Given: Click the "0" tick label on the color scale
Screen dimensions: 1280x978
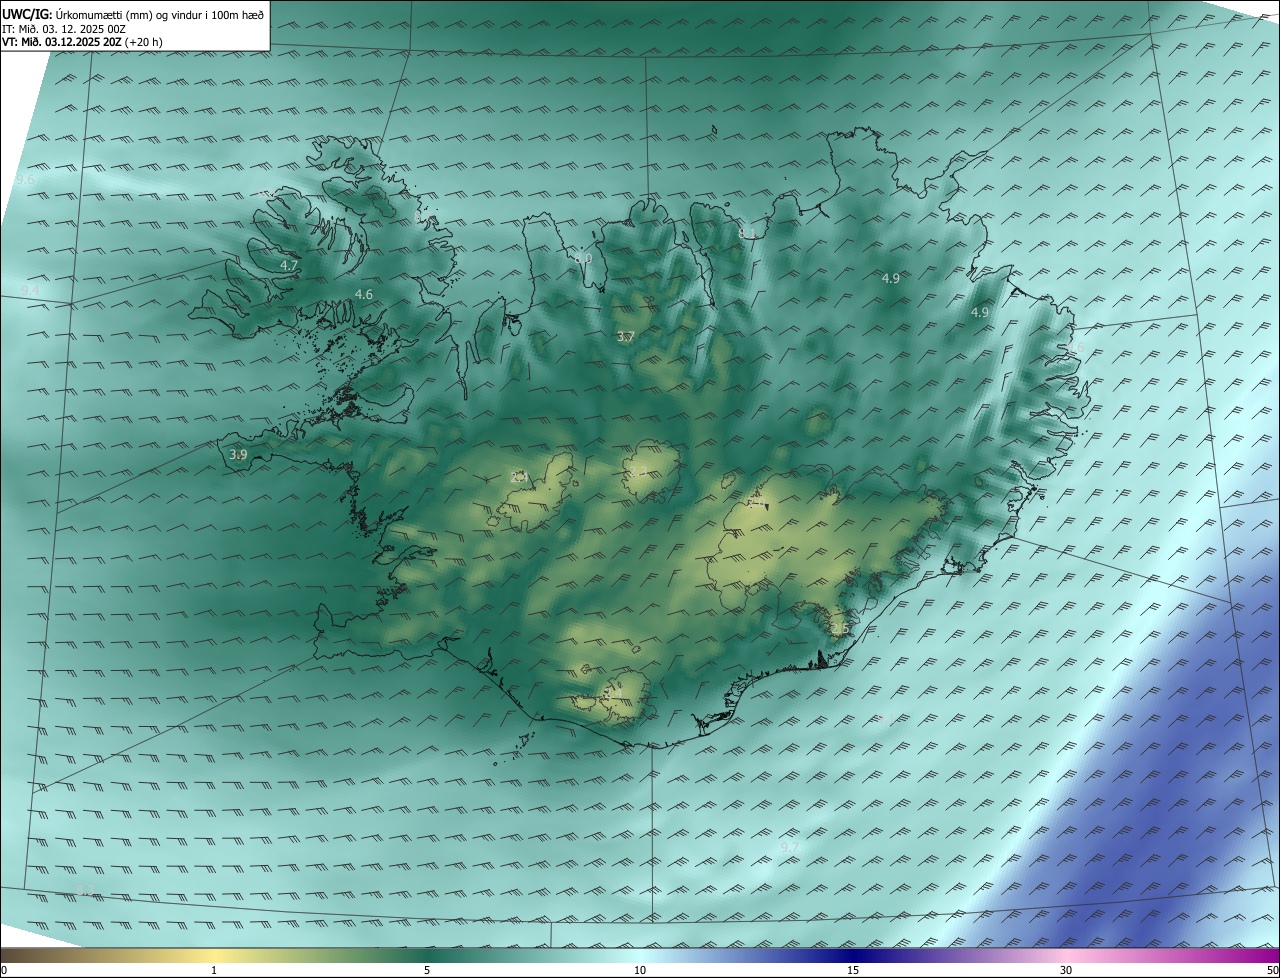Looking at the screenshot, I should click(x=4, y=970).
